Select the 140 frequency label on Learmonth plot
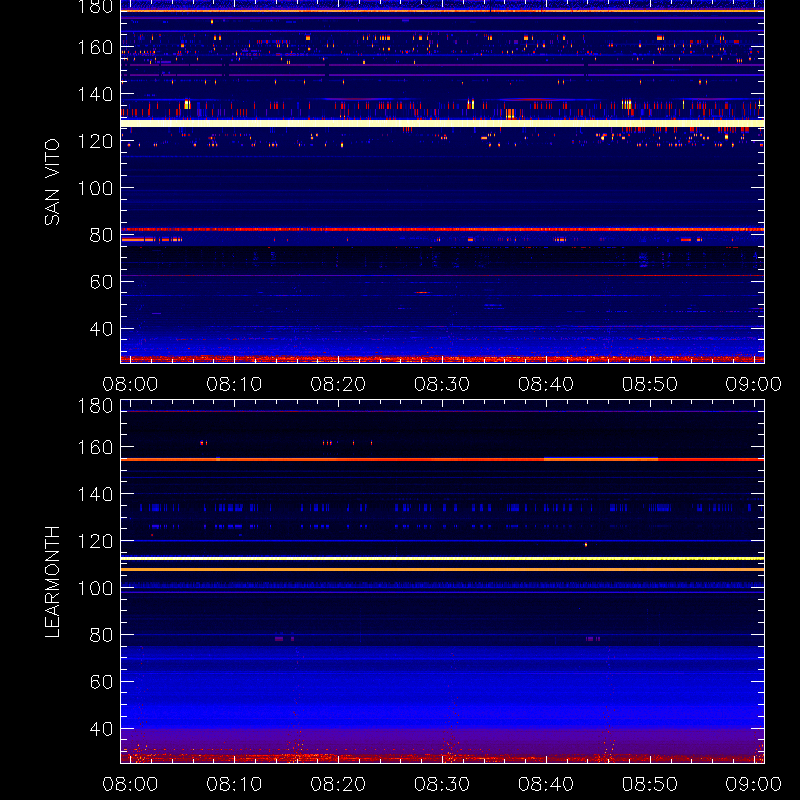 coord(95,494)
